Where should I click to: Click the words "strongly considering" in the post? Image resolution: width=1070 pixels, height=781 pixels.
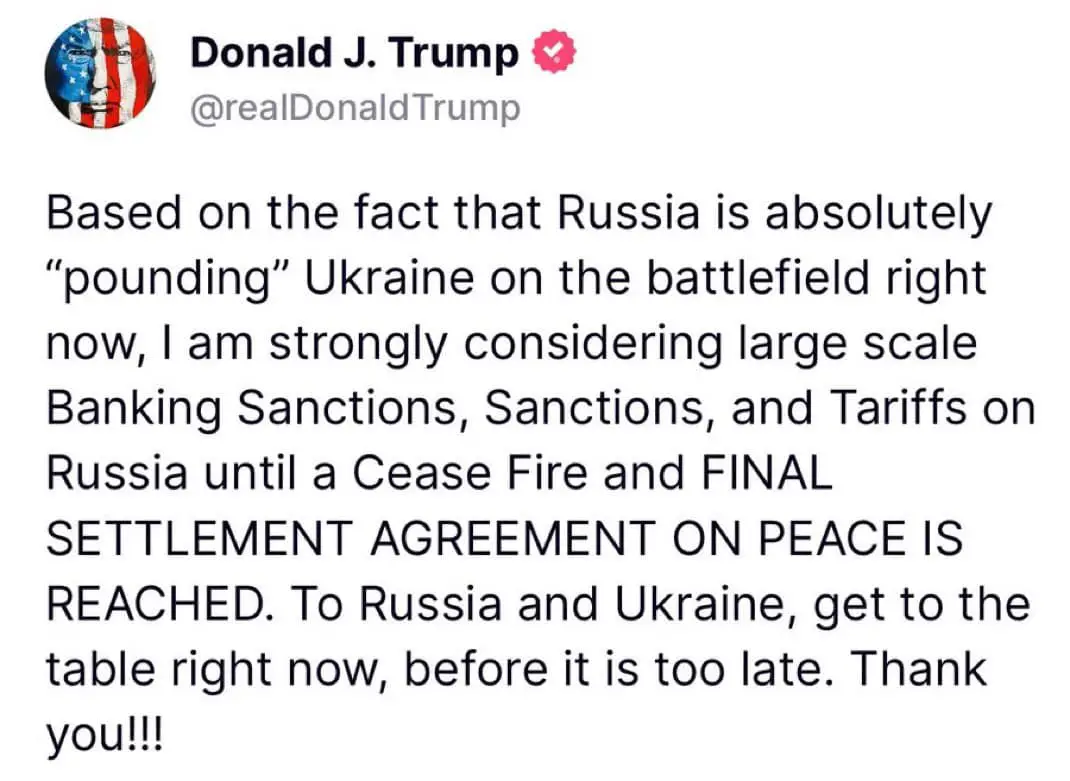click(495, 345)
